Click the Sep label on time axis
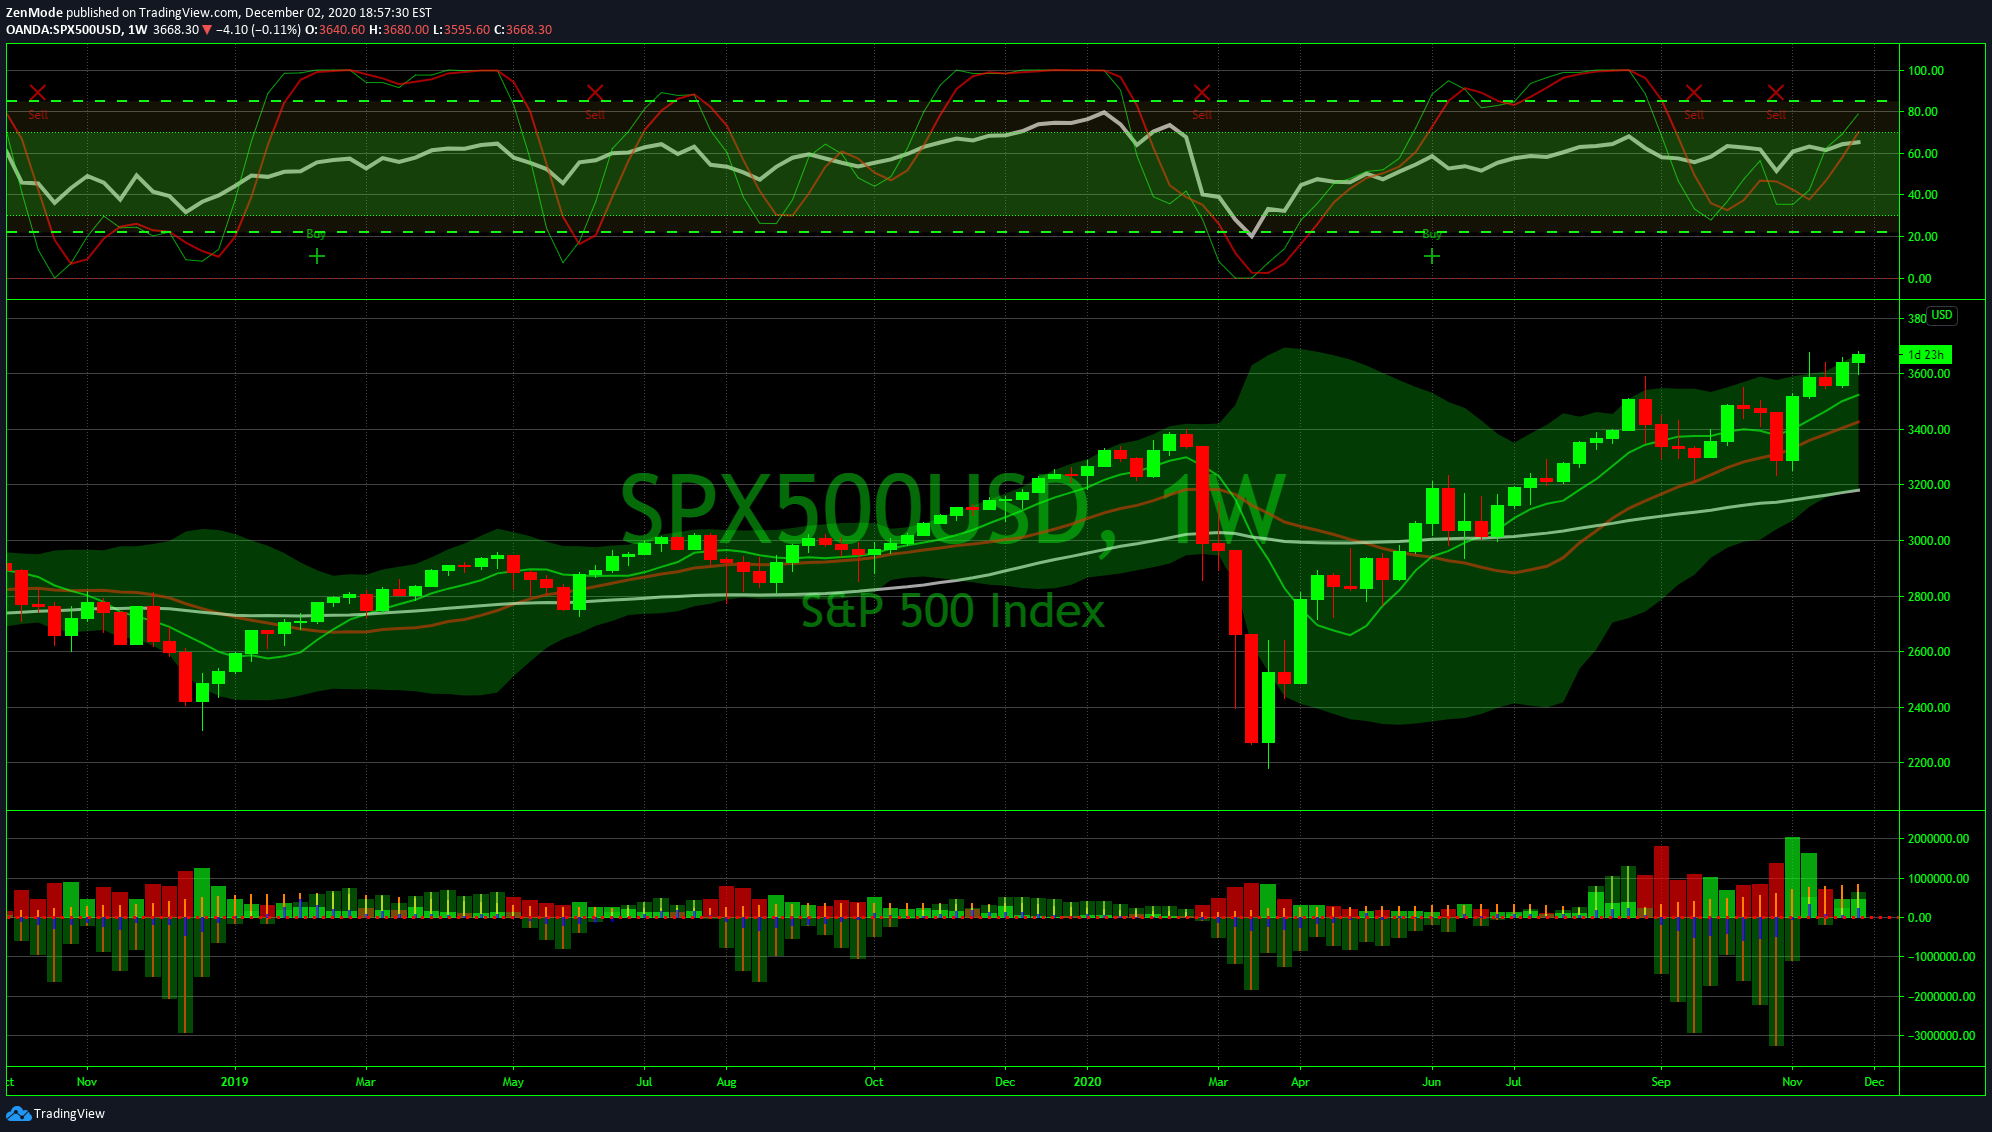Viewport: 1992px width, 1132px height. [1661, 1082]
